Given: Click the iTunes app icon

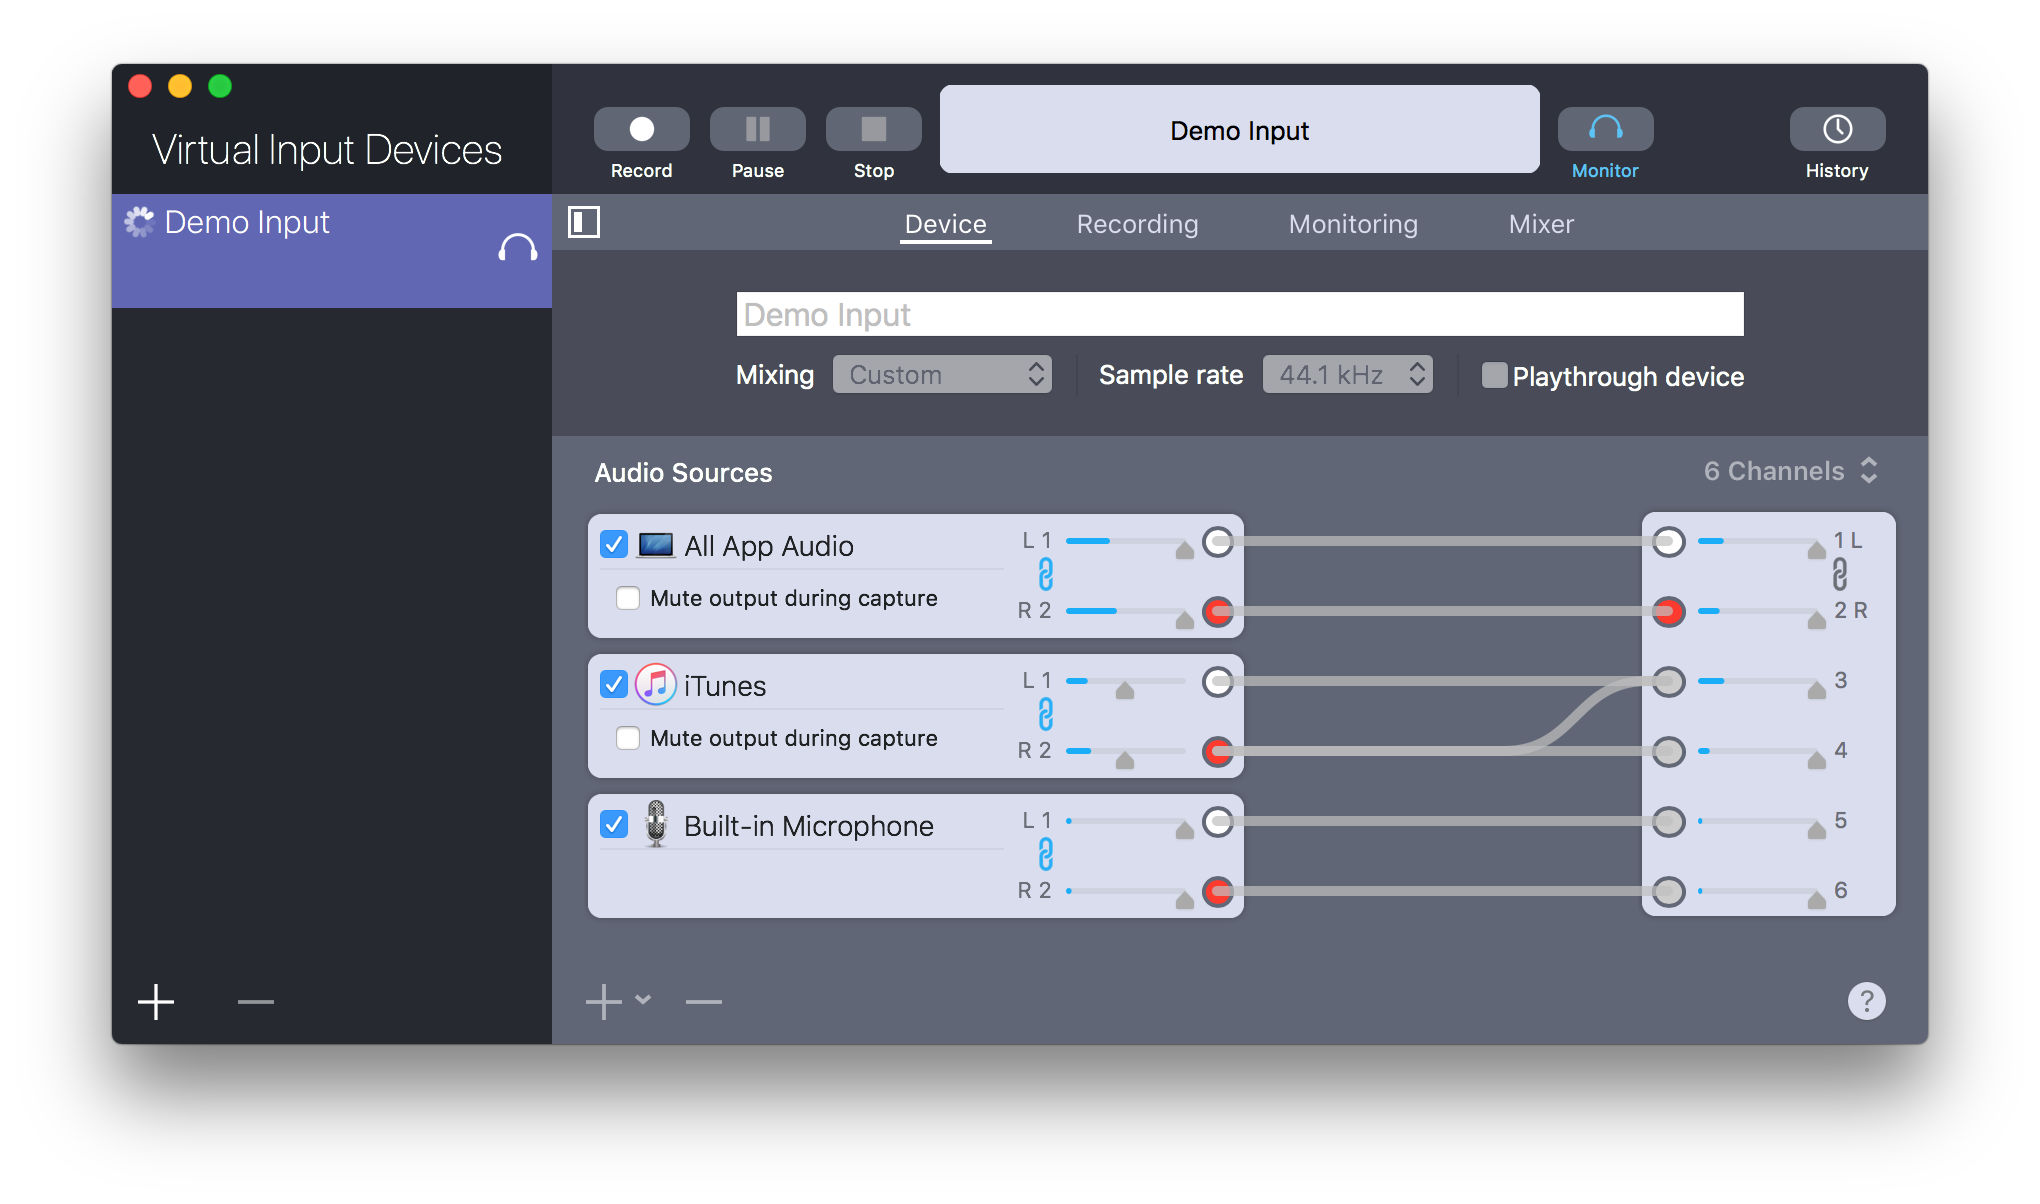Looking at the screenshot, I should pos(656,685).
